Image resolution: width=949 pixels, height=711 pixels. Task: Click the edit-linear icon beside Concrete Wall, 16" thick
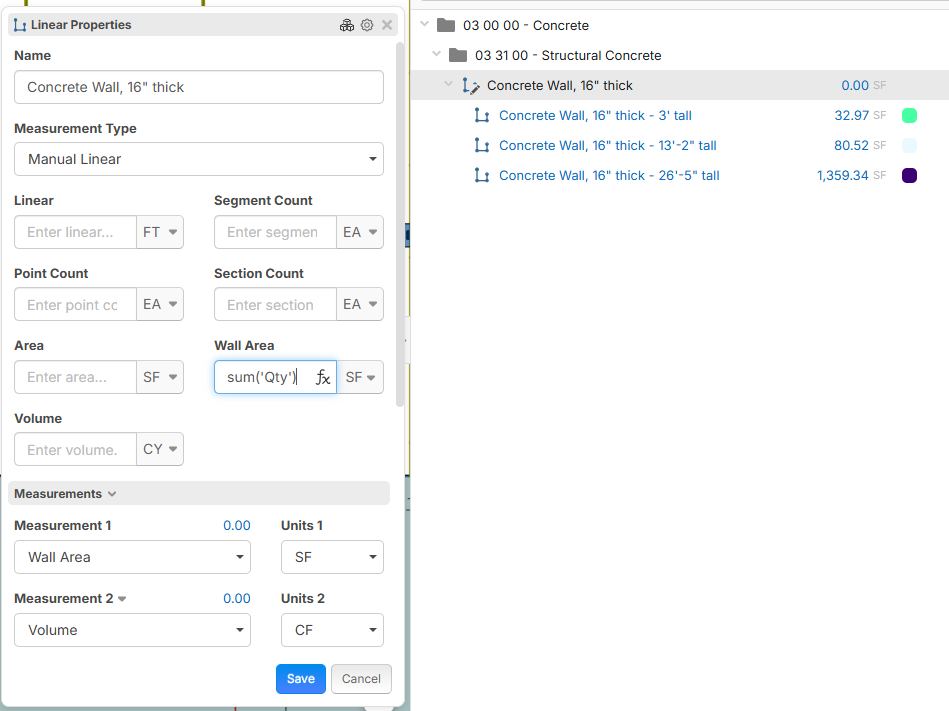pos(471,86)
